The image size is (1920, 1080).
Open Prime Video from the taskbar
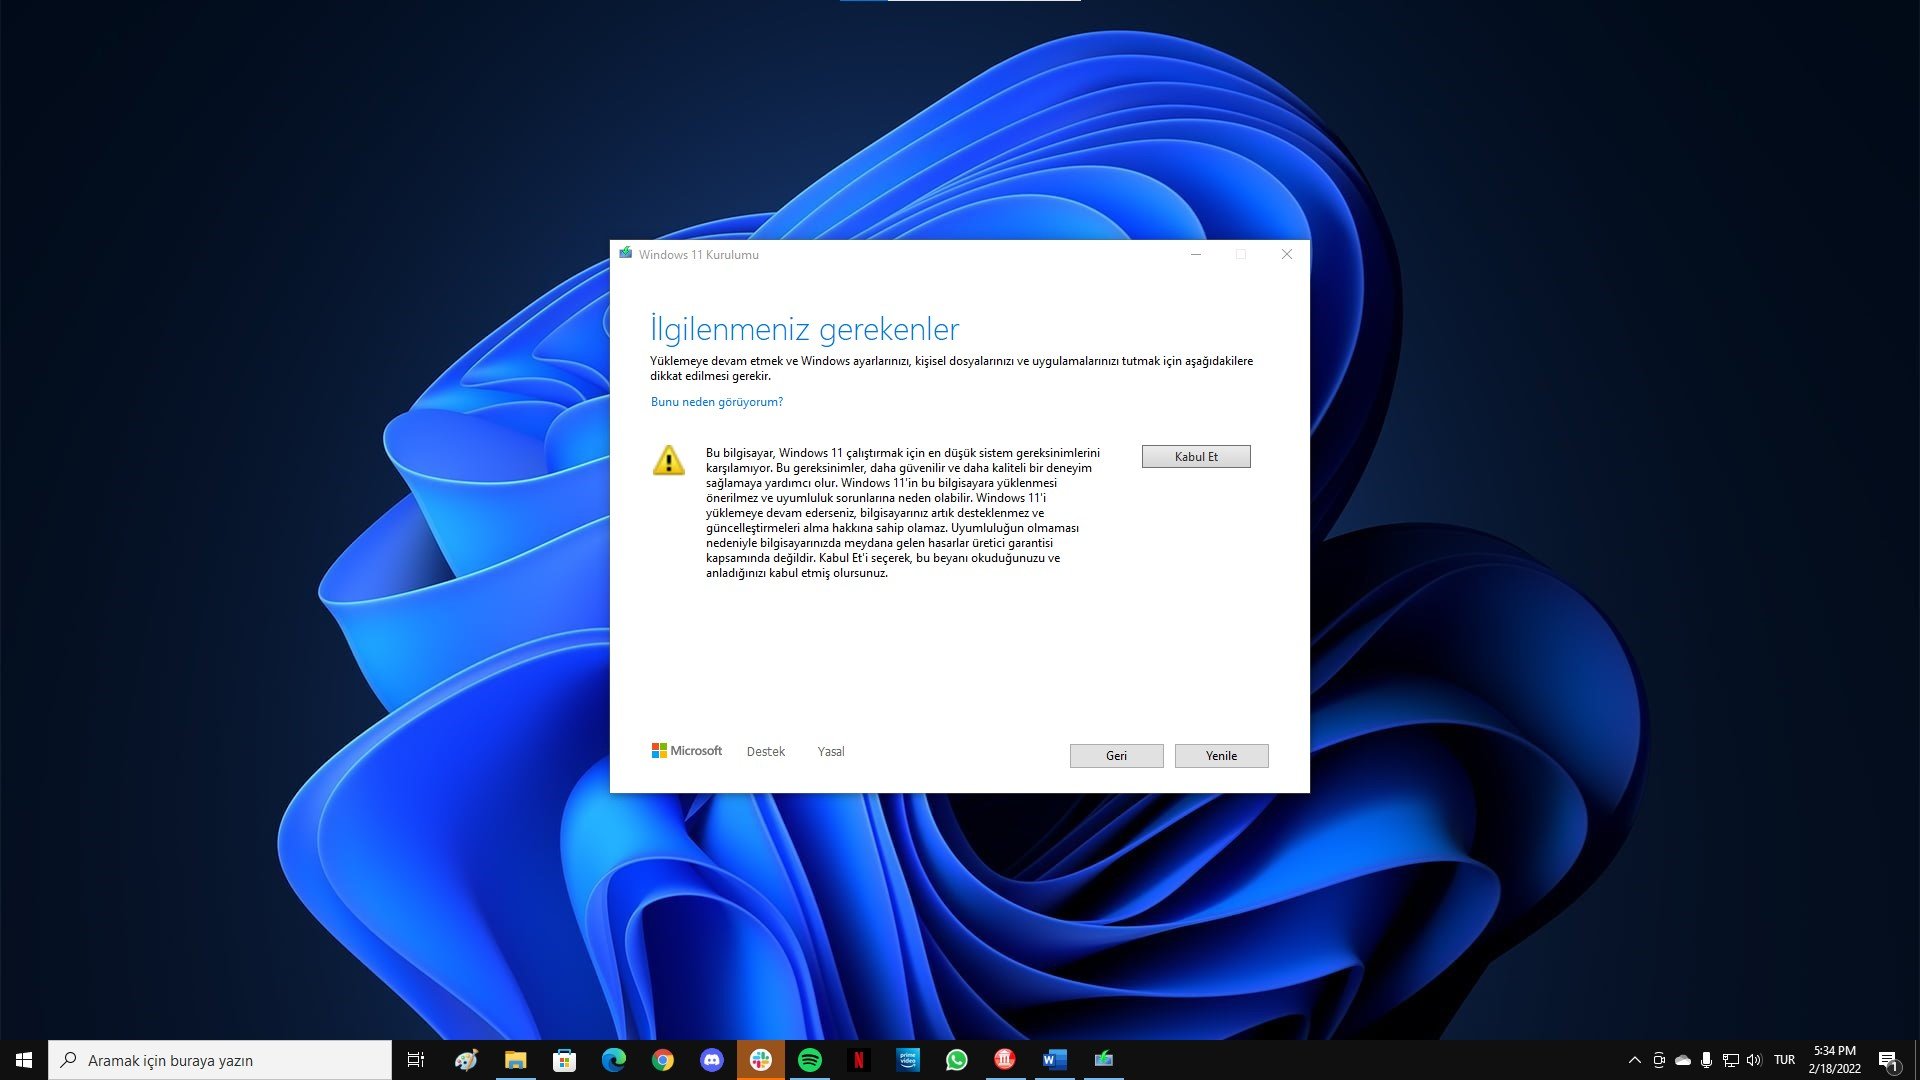coord(907,1061)
